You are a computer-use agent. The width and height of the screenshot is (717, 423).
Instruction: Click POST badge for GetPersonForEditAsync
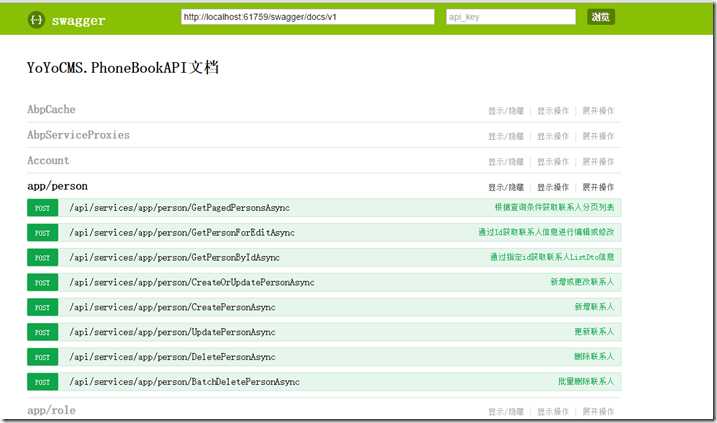click(x=43, y=233)
